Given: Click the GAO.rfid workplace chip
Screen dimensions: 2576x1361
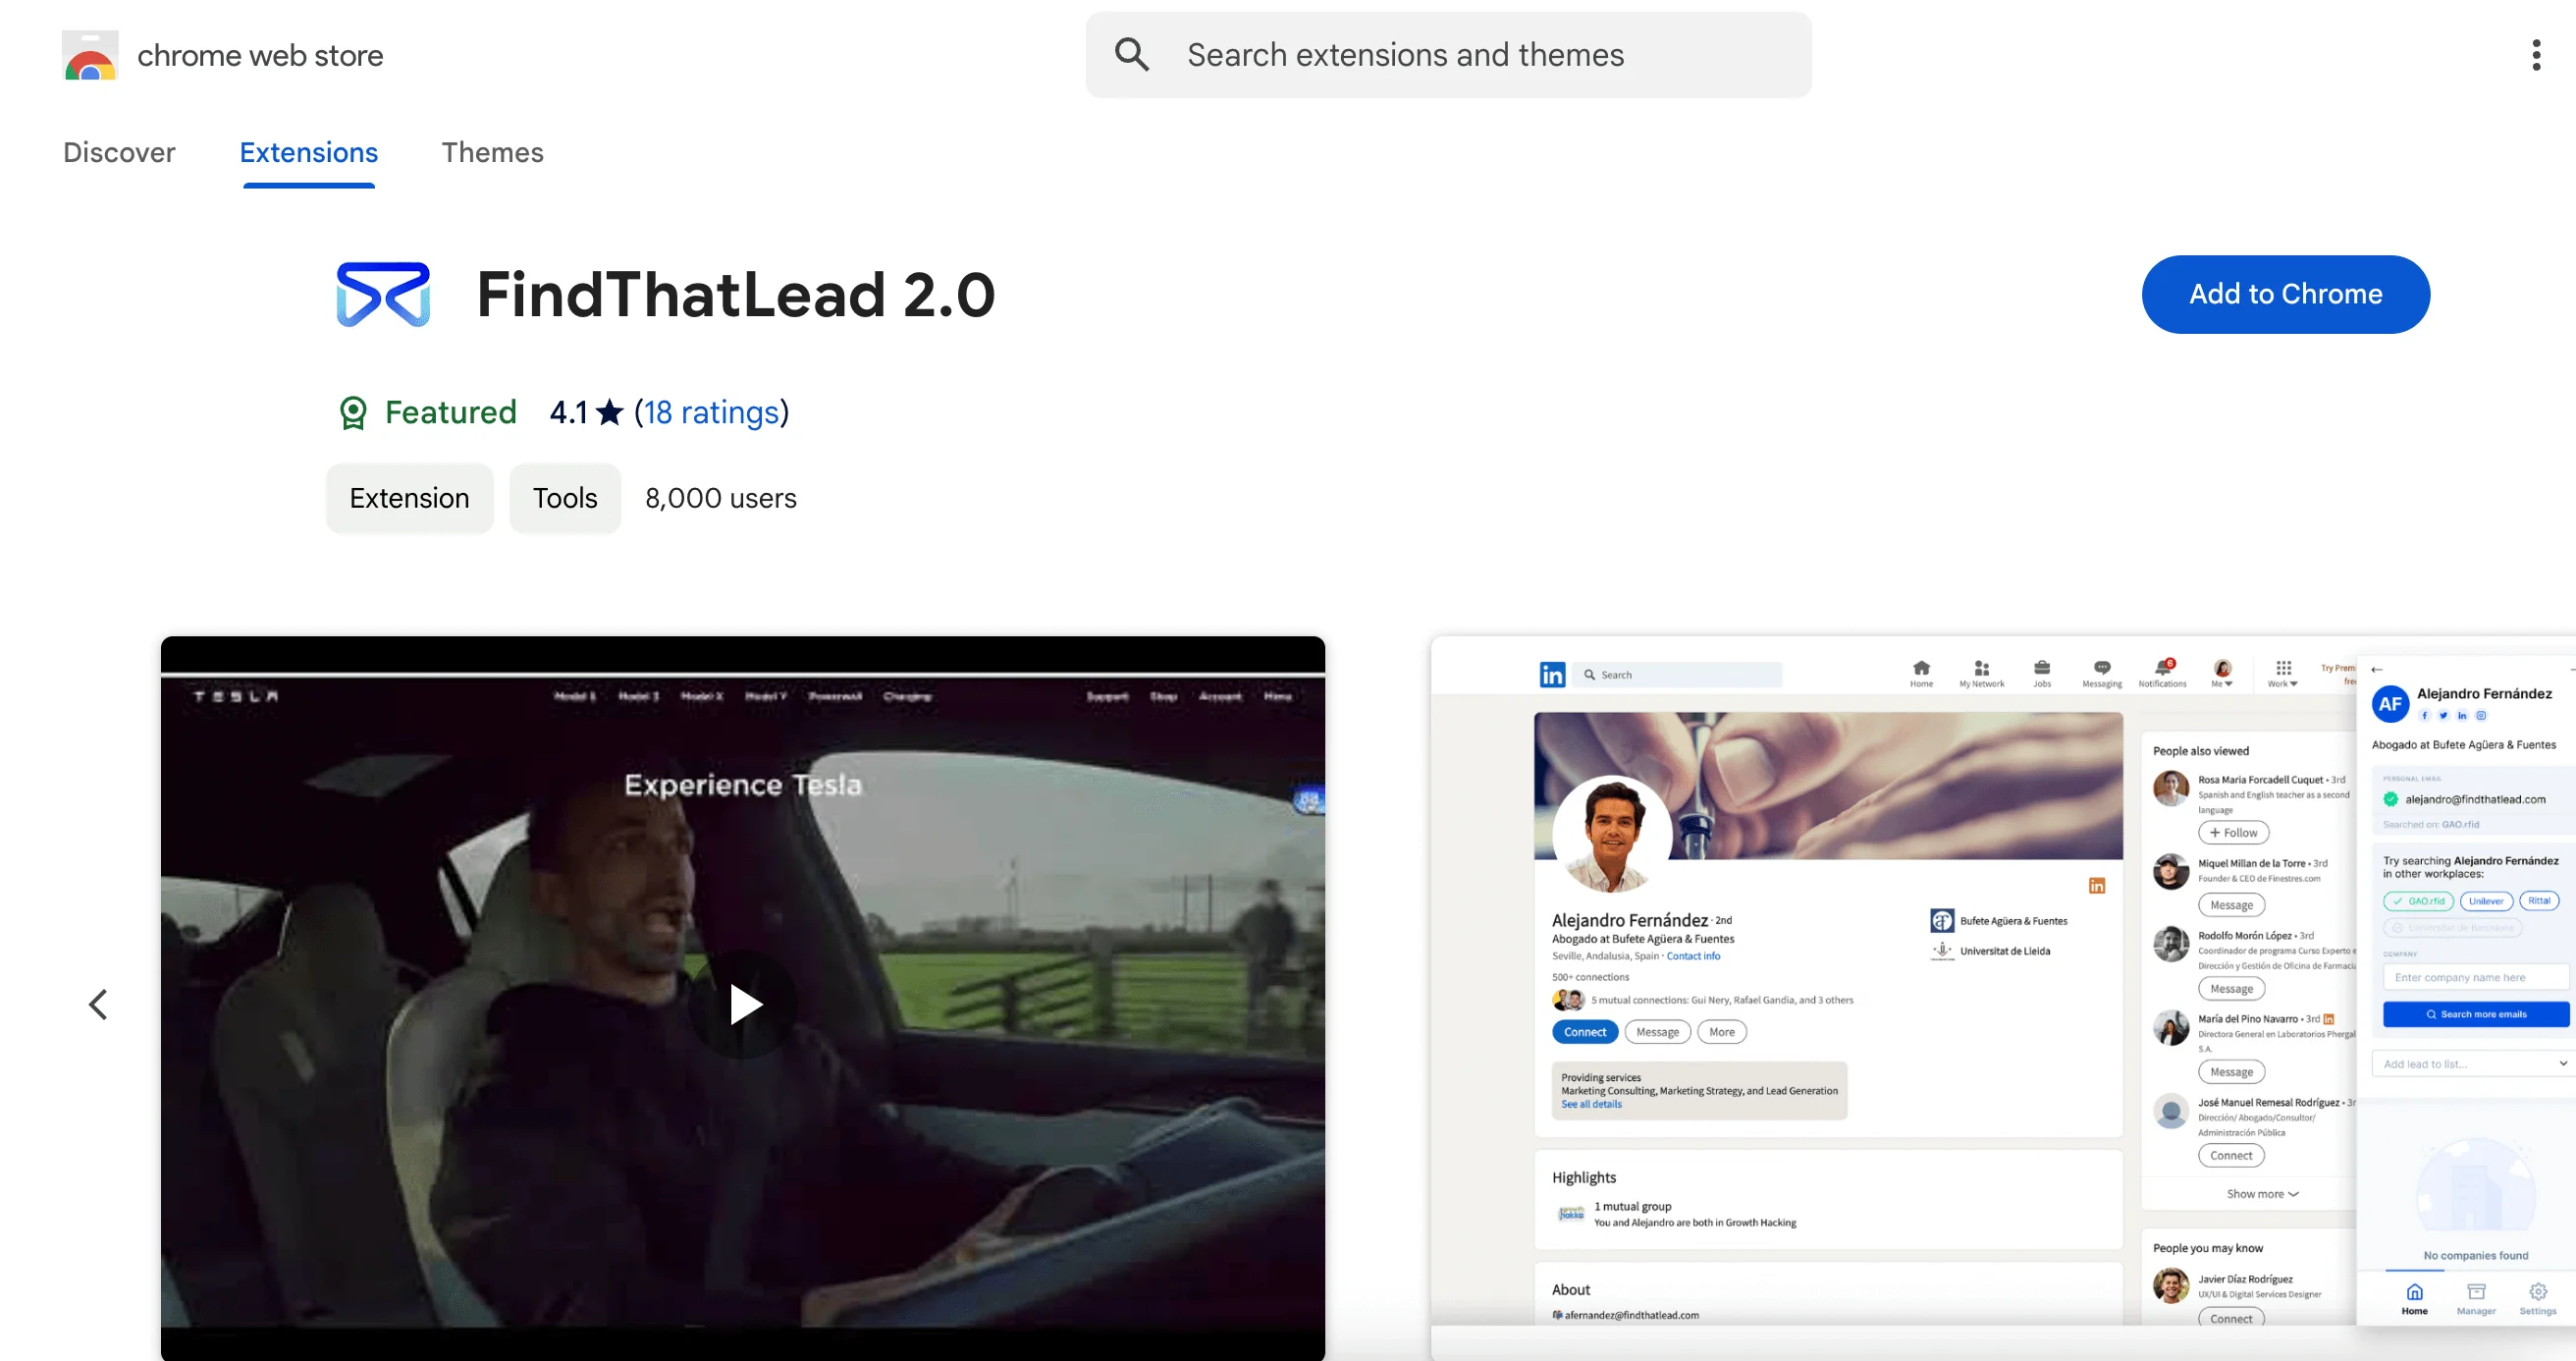Looking at the screenshot, I should tap(2418, 901).
